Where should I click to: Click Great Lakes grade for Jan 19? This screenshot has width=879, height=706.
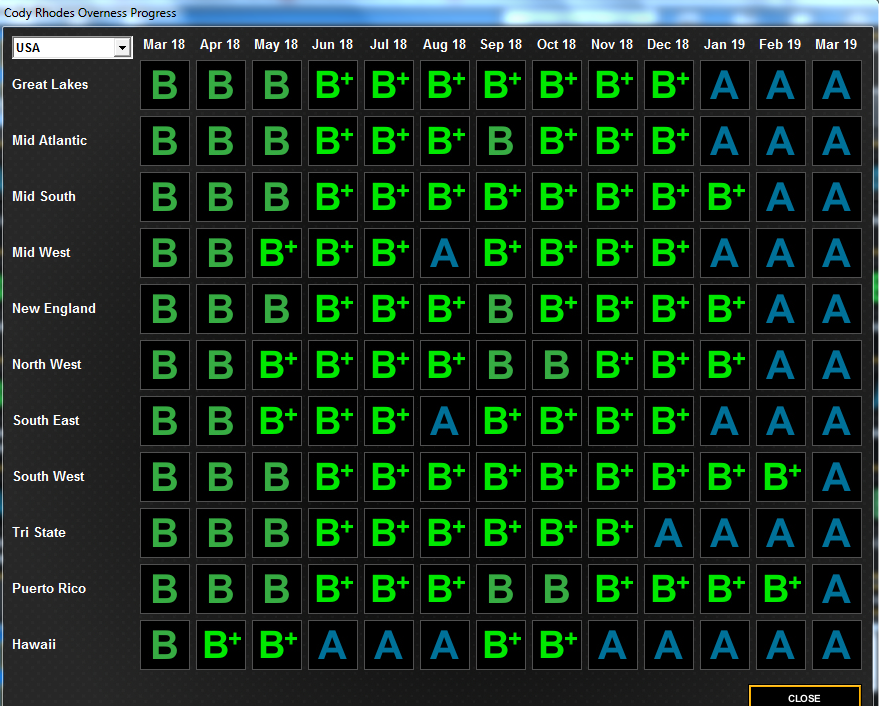click(725, 85)
